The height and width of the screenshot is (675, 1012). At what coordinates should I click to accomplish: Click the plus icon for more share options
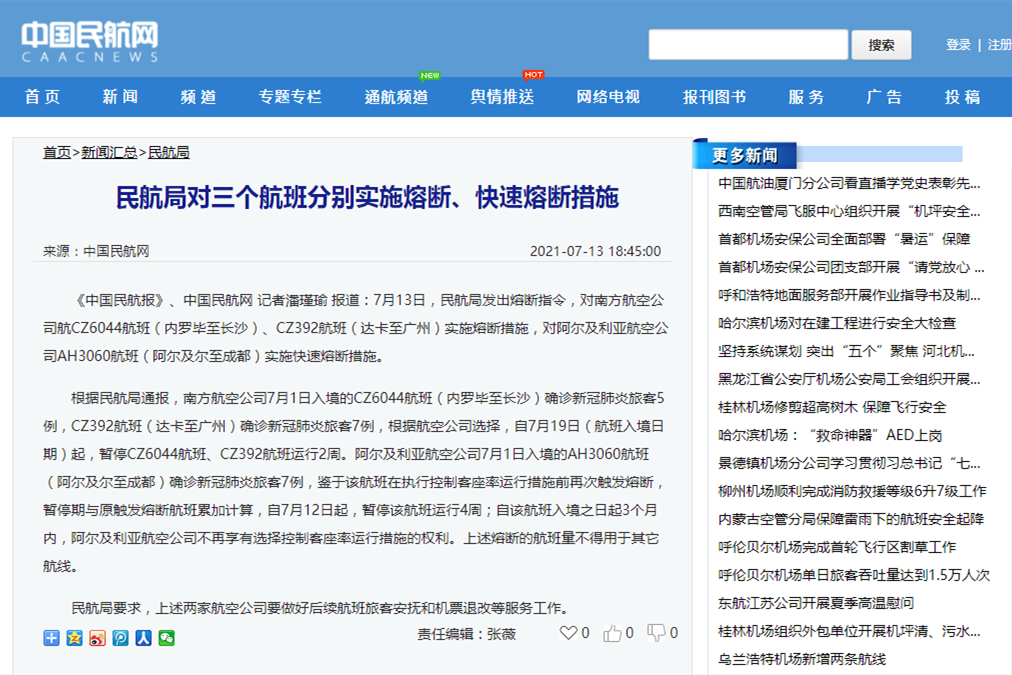(52, 638)
